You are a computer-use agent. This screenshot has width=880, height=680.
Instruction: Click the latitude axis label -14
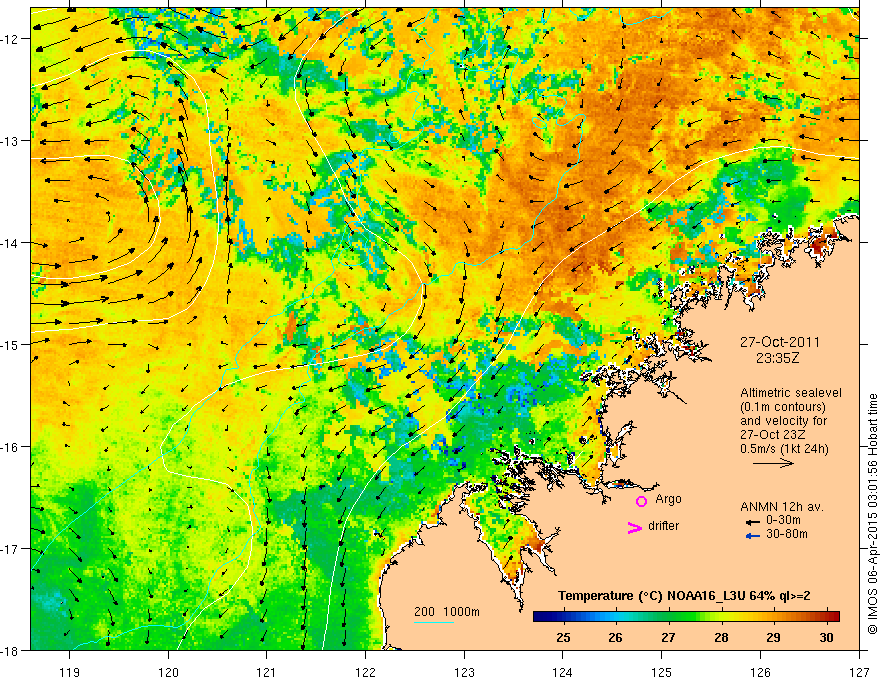pos(11,243)
